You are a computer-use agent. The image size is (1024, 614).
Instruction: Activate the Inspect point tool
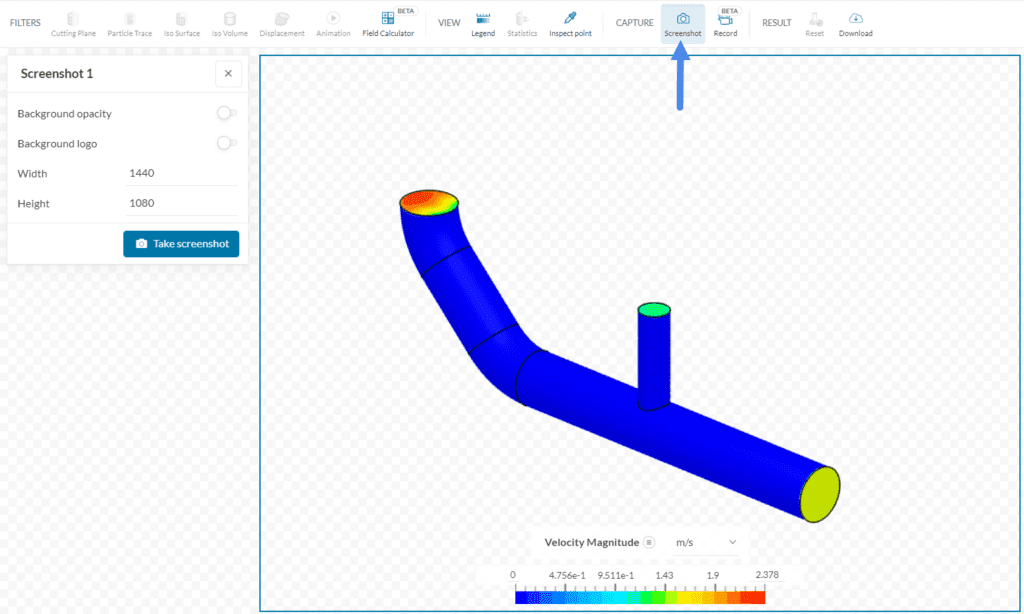(569, 22)
